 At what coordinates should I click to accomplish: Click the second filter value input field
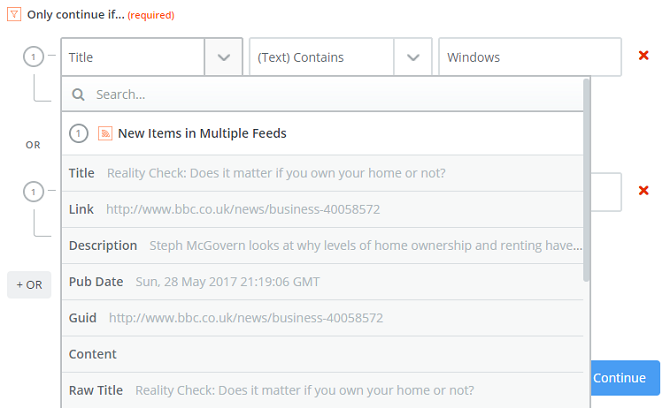tap(606, 192)
